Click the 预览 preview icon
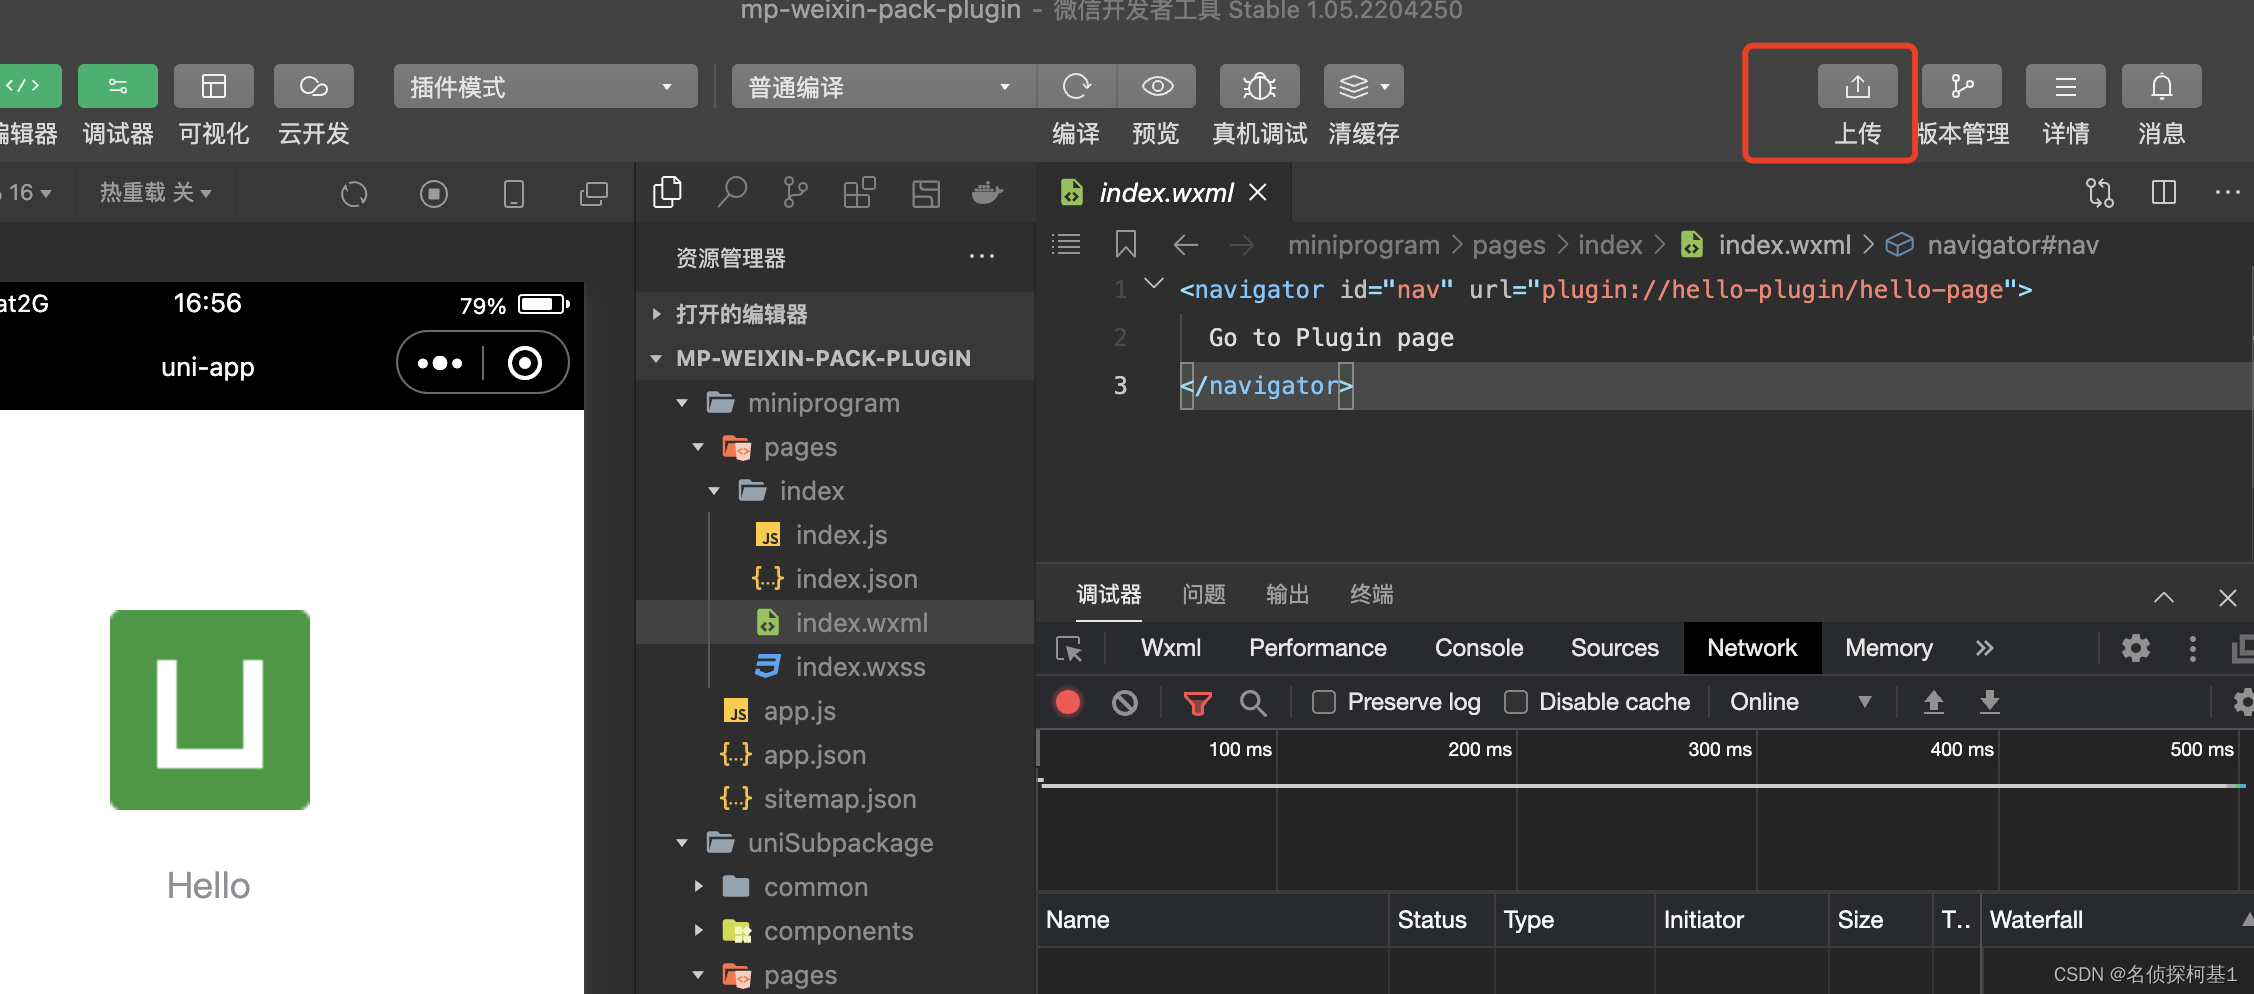2254x994 pixels. tap(1157, 86)
